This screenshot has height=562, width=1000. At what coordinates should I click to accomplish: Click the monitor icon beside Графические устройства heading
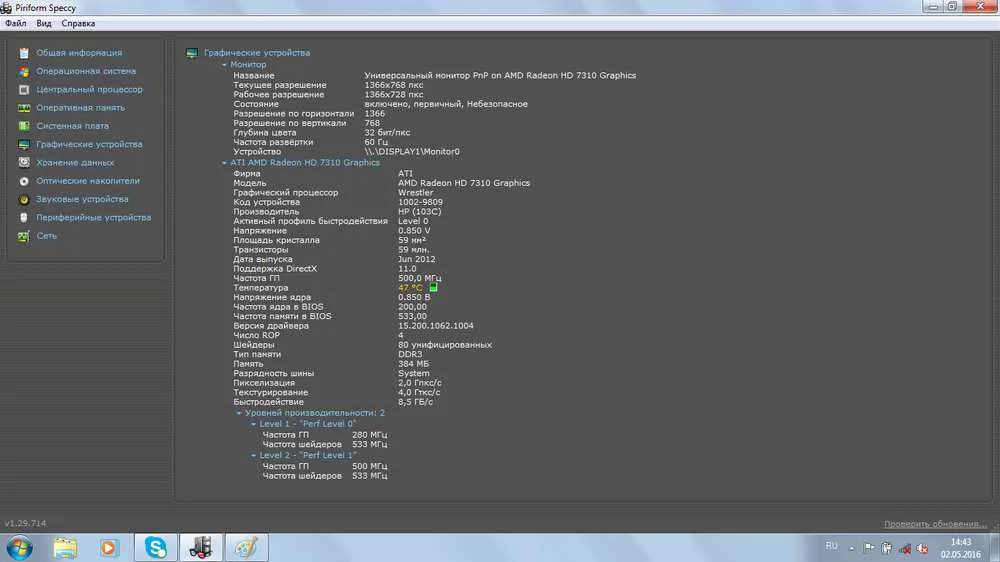pyautogui.click(x=191, y=53)
